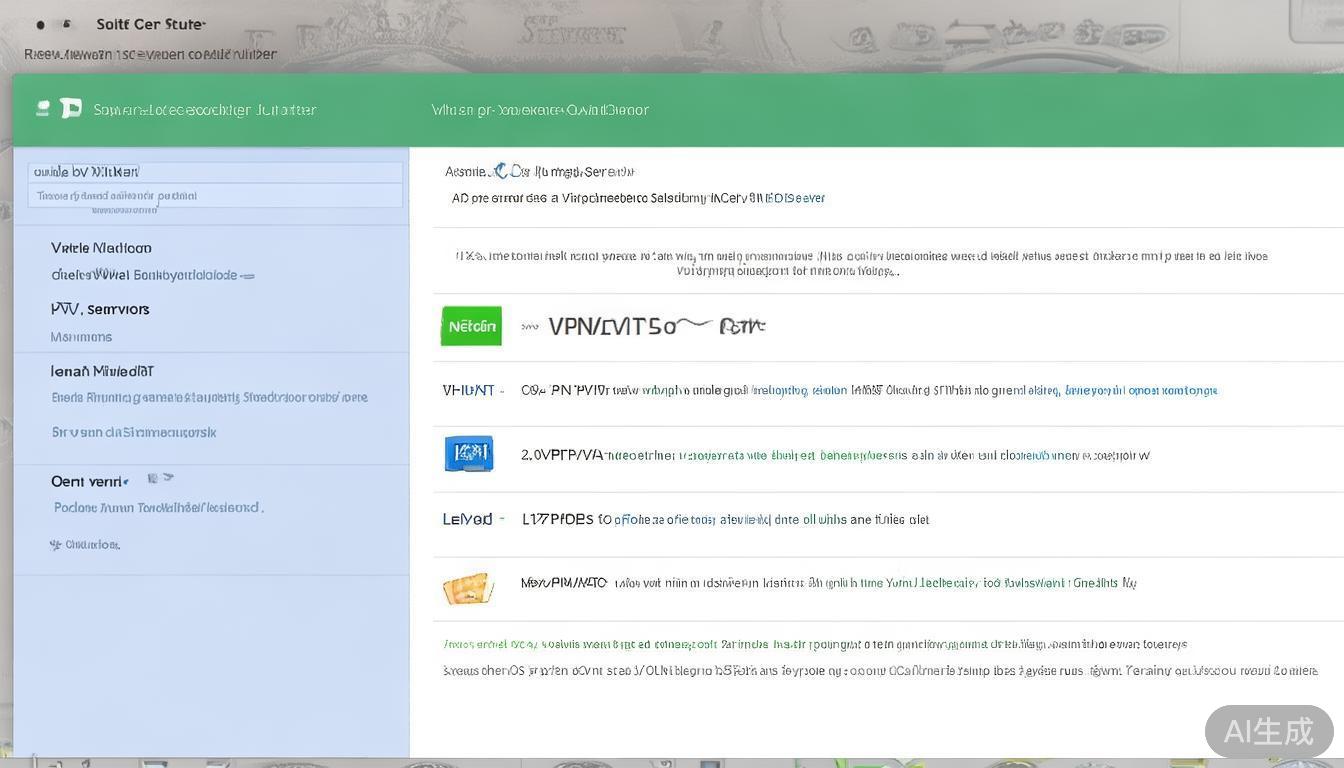Click the orange ticket icon in the list
Viewport: 1344px width, 768px height.
coord(468,588)
